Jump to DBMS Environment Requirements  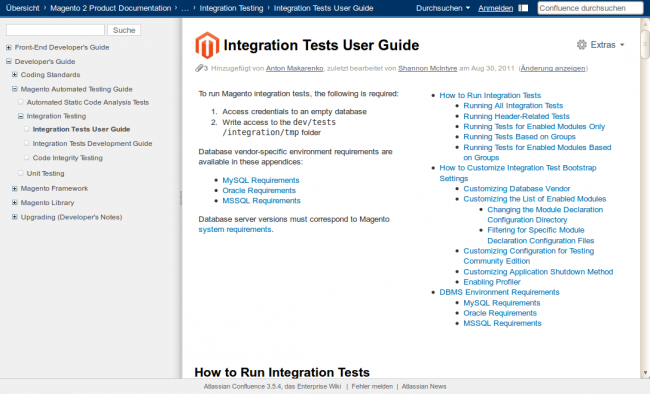coord(499,292)
